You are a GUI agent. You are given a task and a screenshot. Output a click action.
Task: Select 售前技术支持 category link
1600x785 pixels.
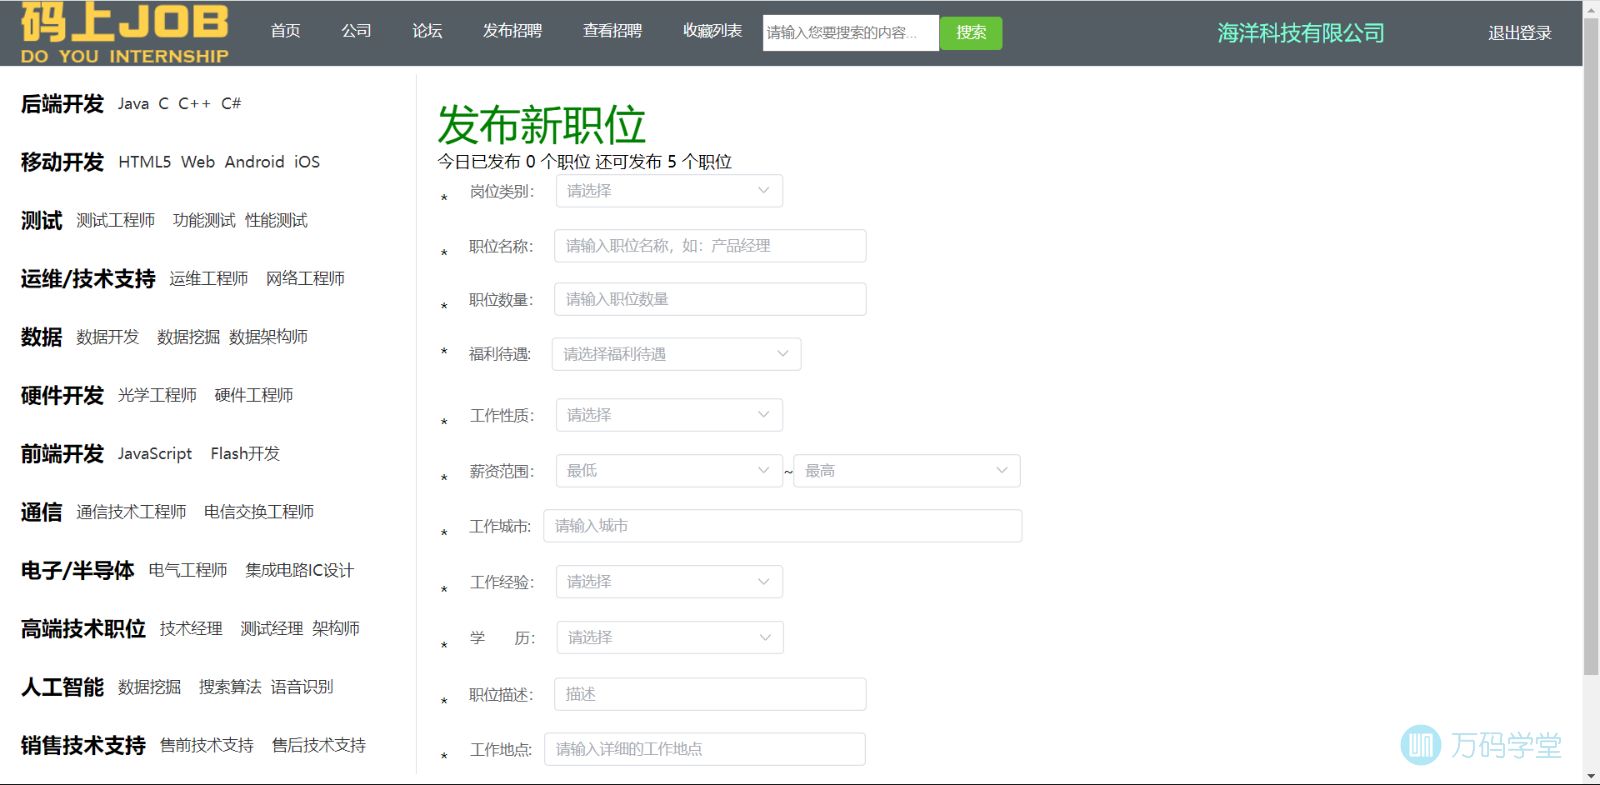[207, 745]
